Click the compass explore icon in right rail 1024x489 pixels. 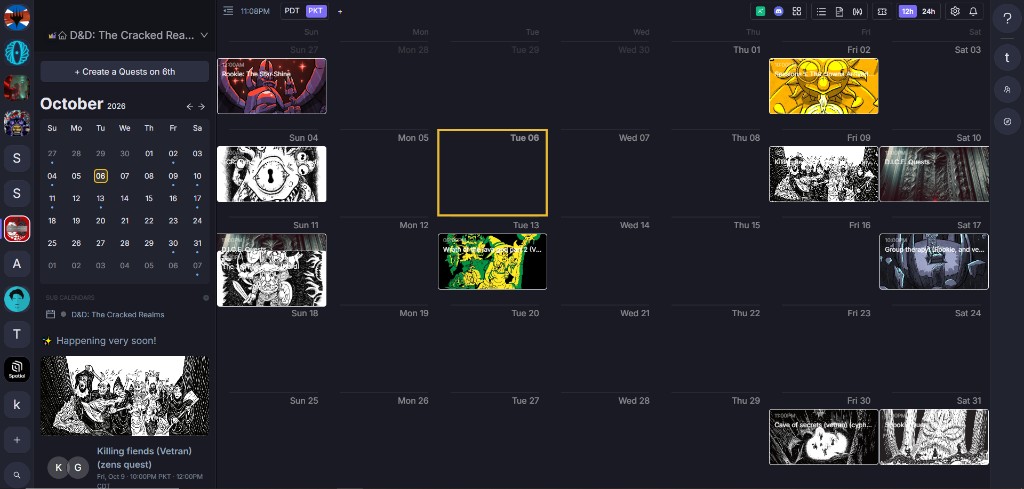(1007, 121)
